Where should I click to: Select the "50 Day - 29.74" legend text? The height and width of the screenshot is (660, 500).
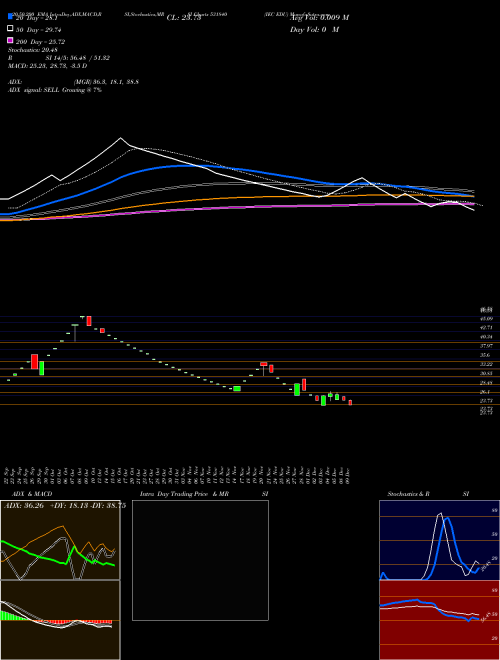[x=39, y=29]
